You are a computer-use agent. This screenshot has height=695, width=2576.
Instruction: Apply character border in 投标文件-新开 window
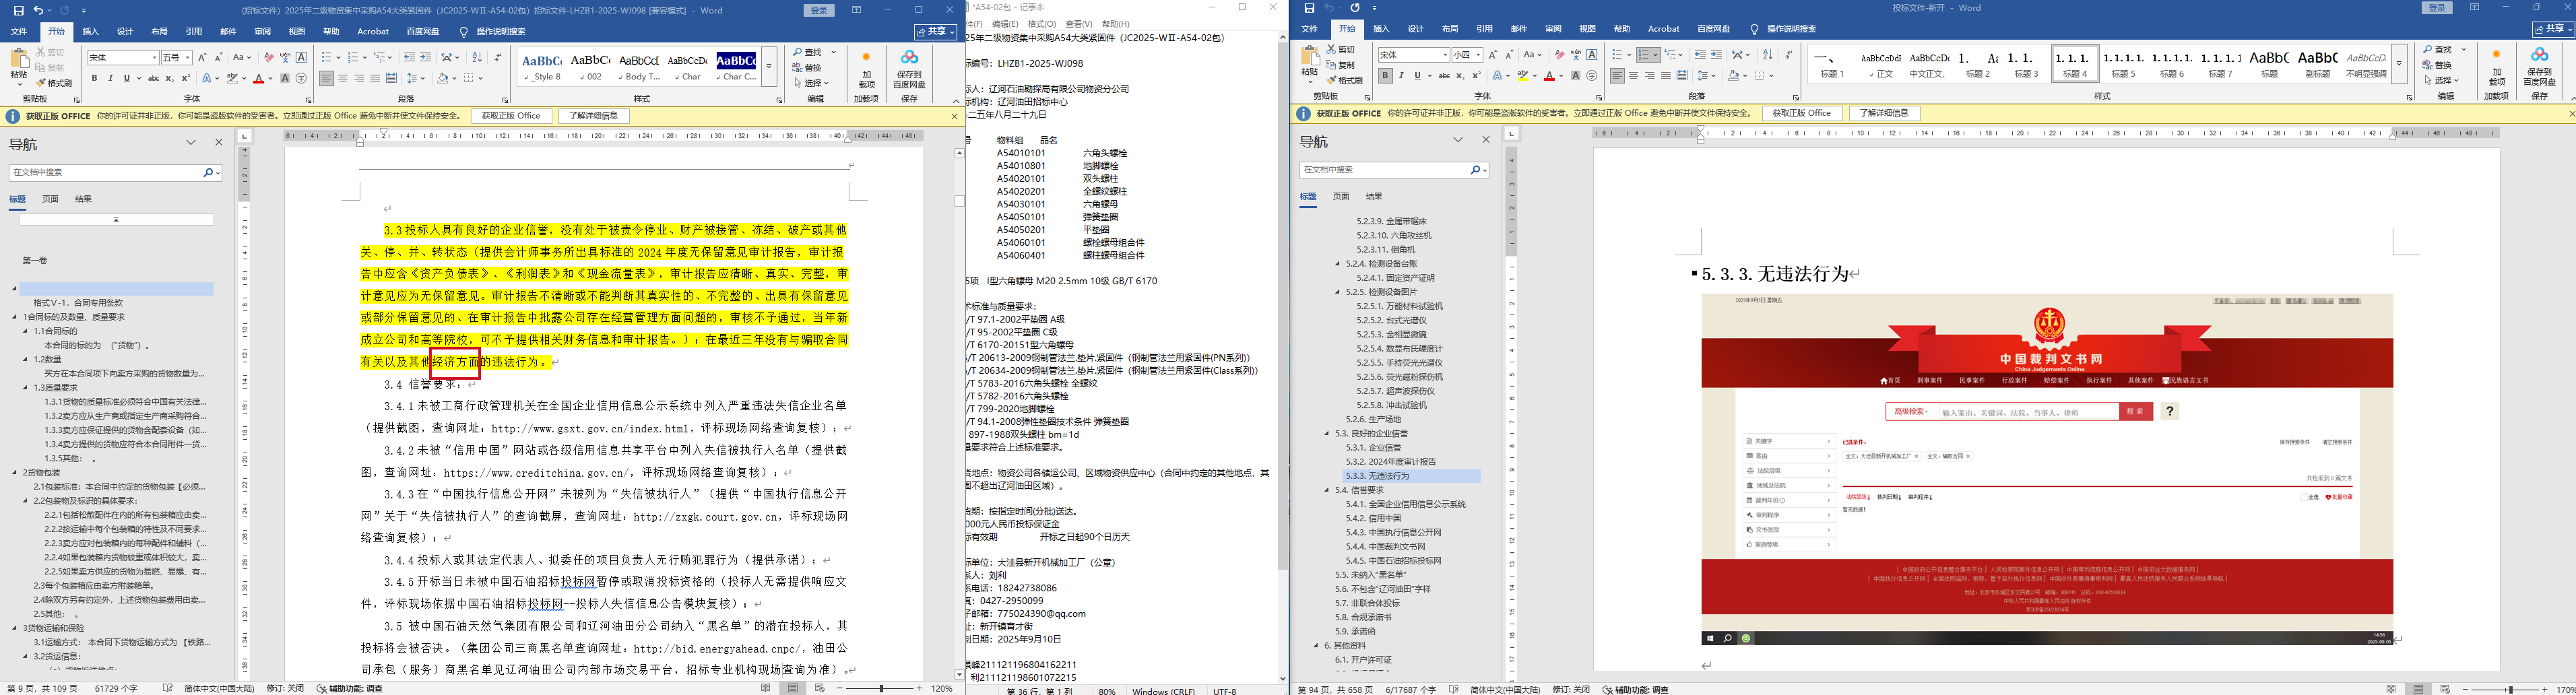click(x=1592, y=55)
